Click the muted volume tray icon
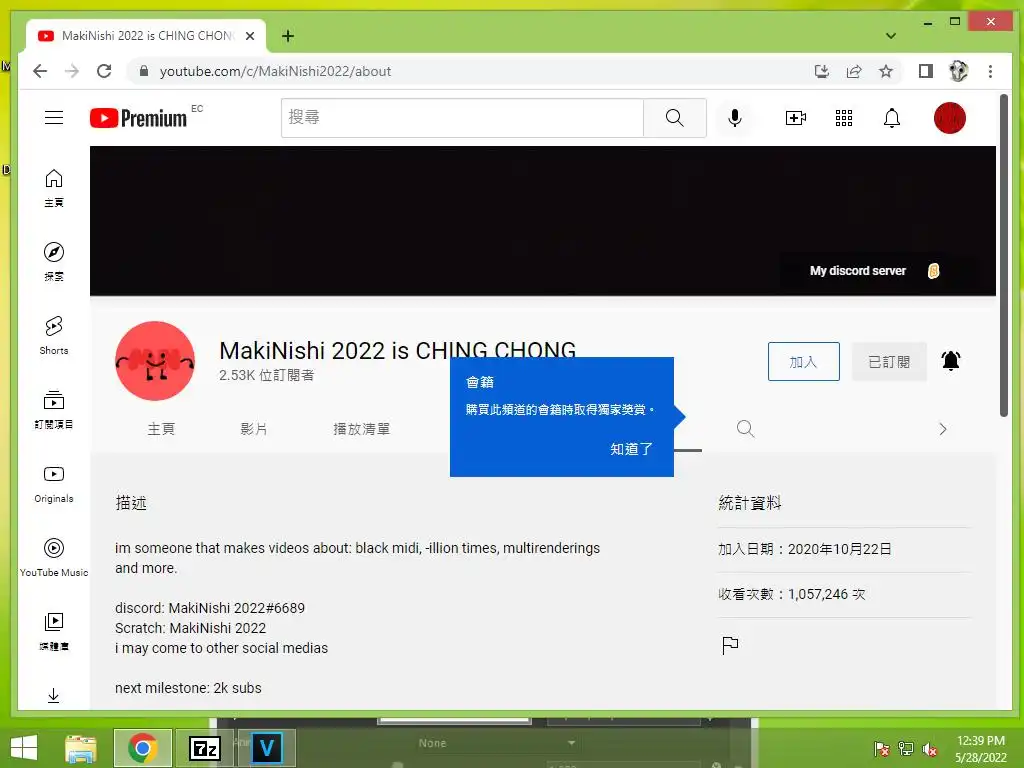The width and height of the screenshot is (1024, 768). coord(930,749)
